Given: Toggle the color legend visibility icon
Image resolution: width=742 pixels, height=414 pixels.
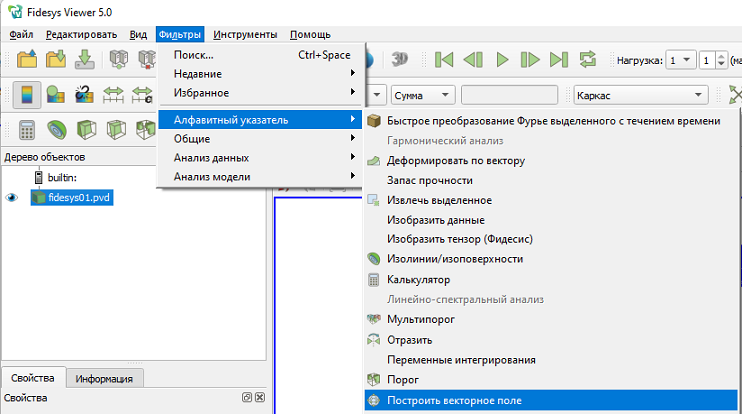Looking at the screenshot, I should click(x=27, y=95).
